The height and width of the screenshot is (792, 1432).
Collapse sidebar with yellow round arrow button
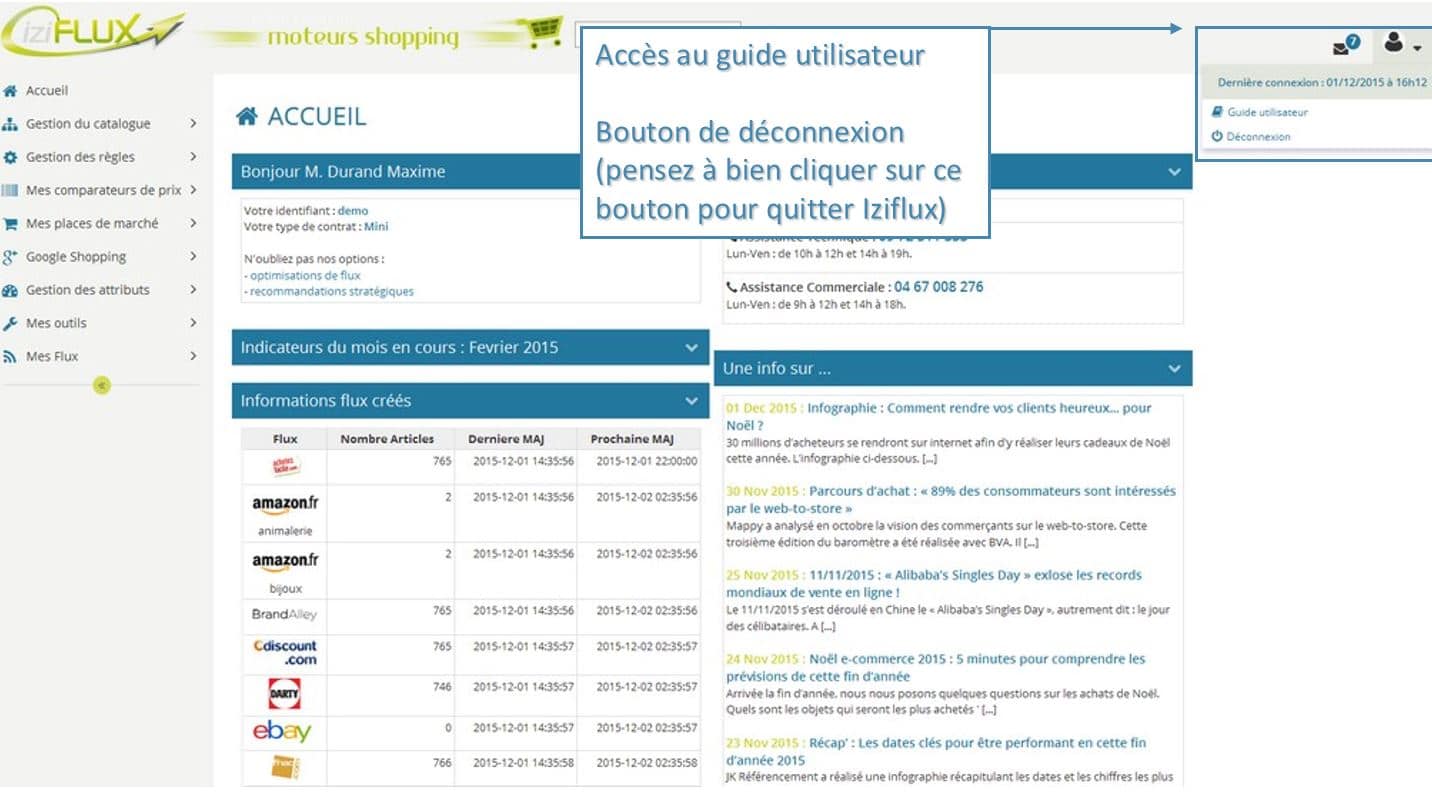101,385
